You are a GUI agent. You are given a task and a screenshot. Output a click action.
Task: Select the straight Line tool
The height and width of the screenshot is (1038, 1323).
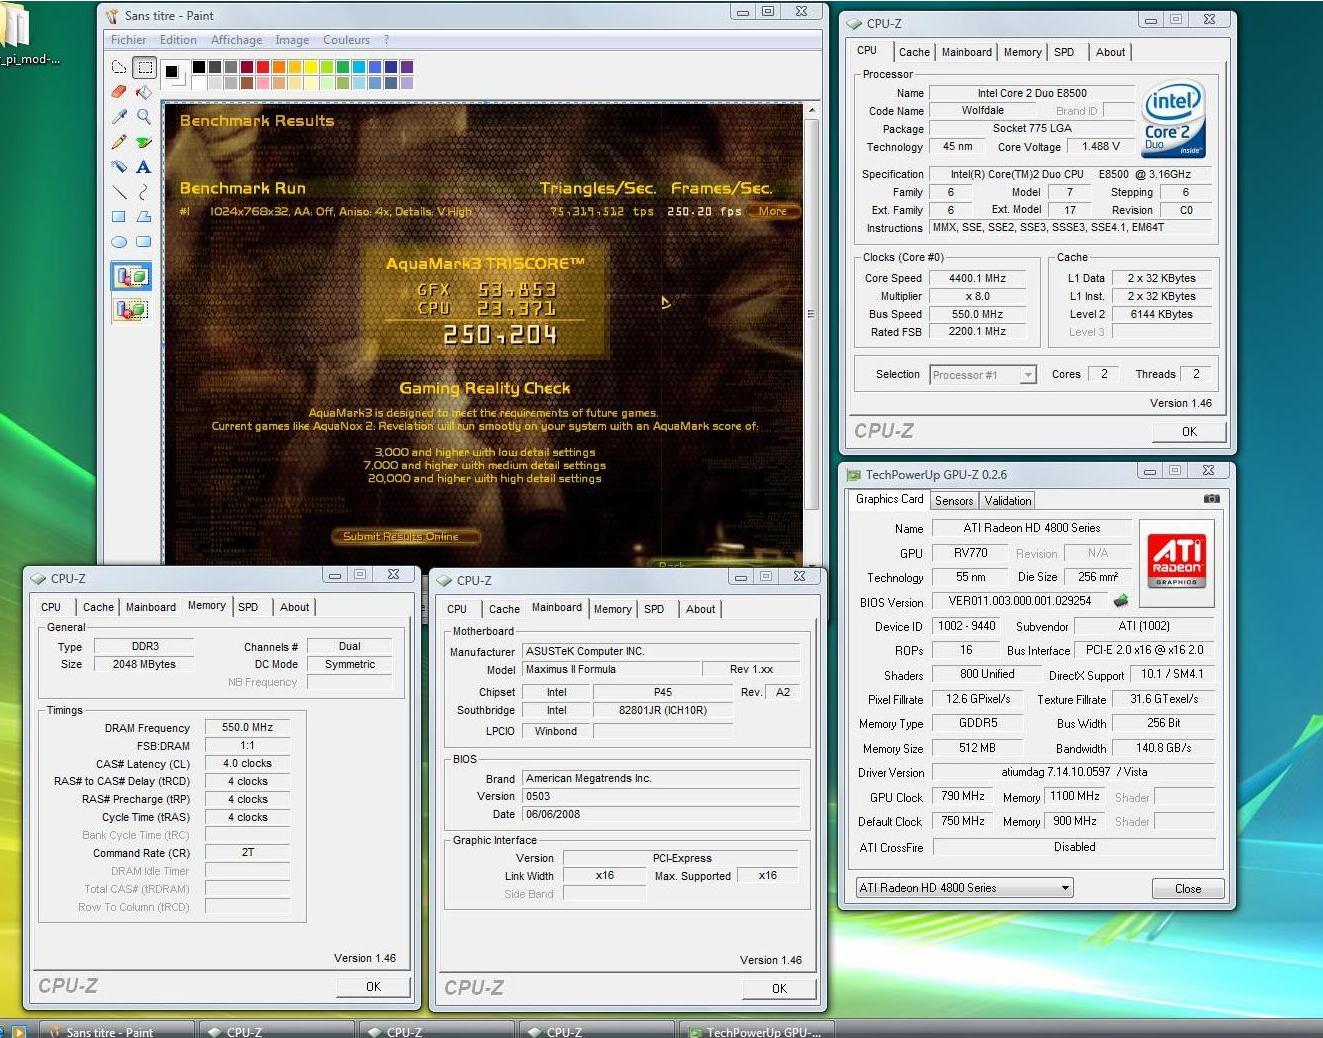tap(119, 192)
